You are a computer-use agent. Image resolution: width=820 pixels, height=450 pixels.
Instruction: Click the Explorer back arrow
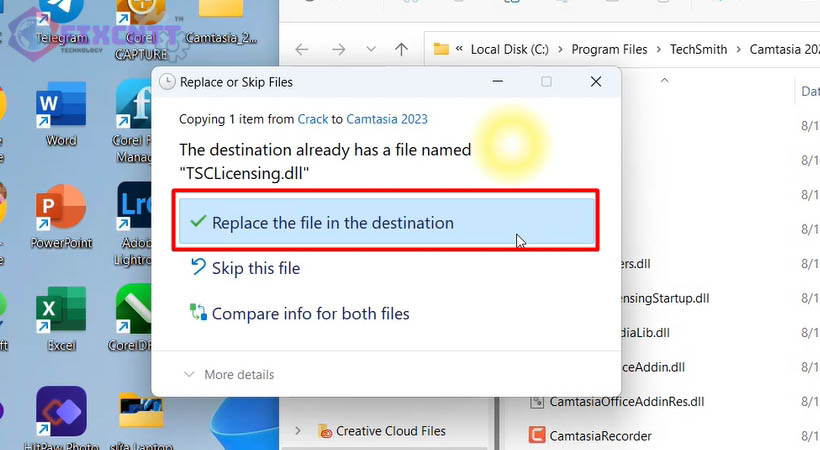coord(303,49)
